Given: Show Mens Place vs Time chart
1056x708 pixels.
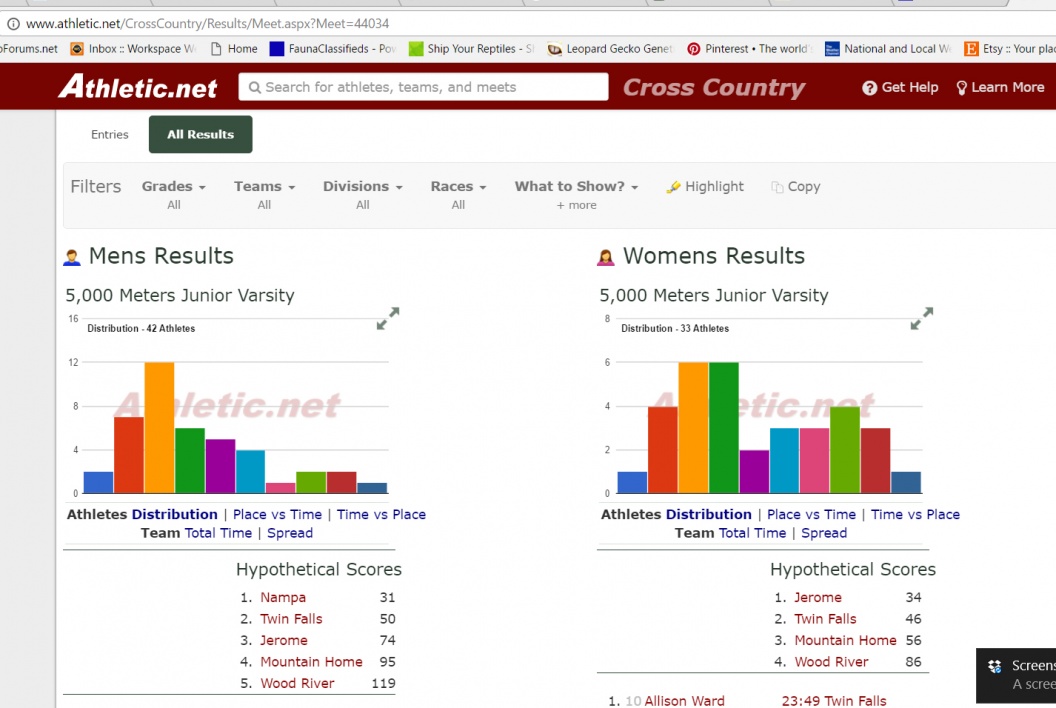Looking at the screenshot, I should click(x=277, y=515).
